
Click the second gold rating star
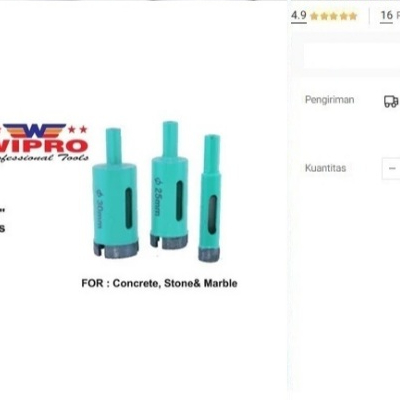coord(324,16)
